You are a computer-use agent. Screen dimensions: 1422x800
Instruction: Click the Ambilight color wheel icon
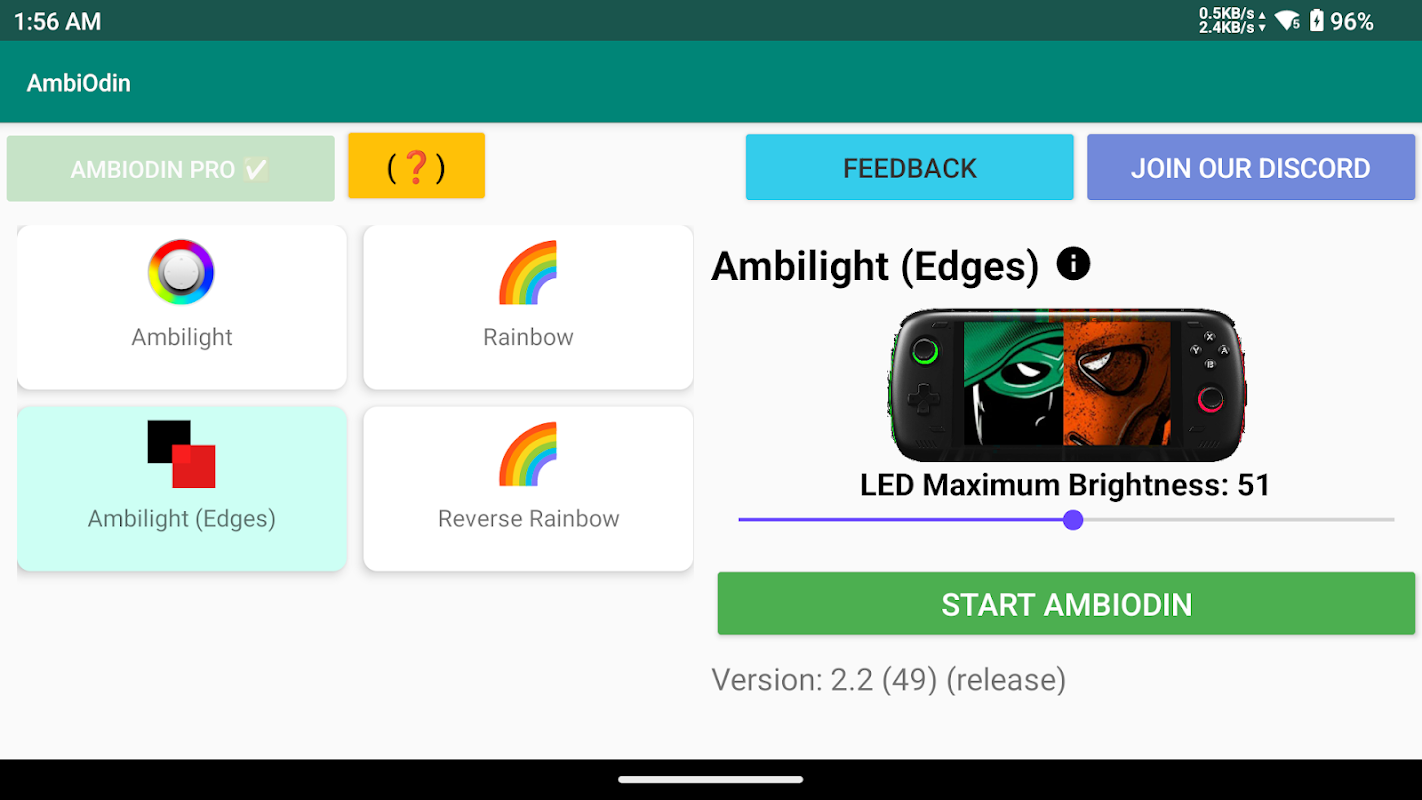(181, 272)
